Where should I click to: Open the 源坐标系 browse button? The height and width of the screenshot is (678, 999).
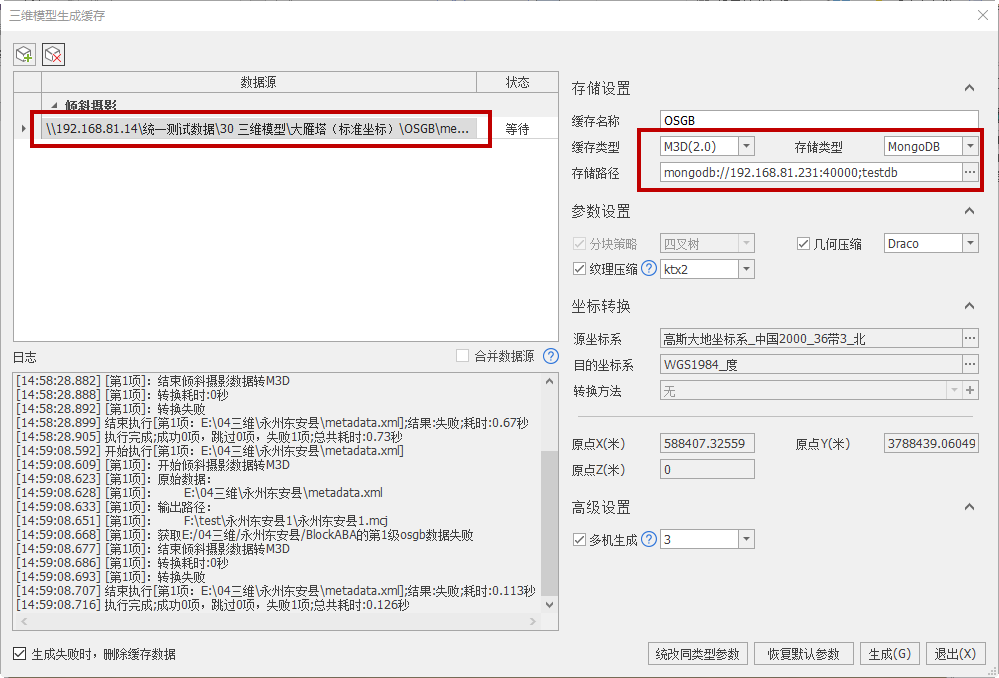click(x=969, y=338)
